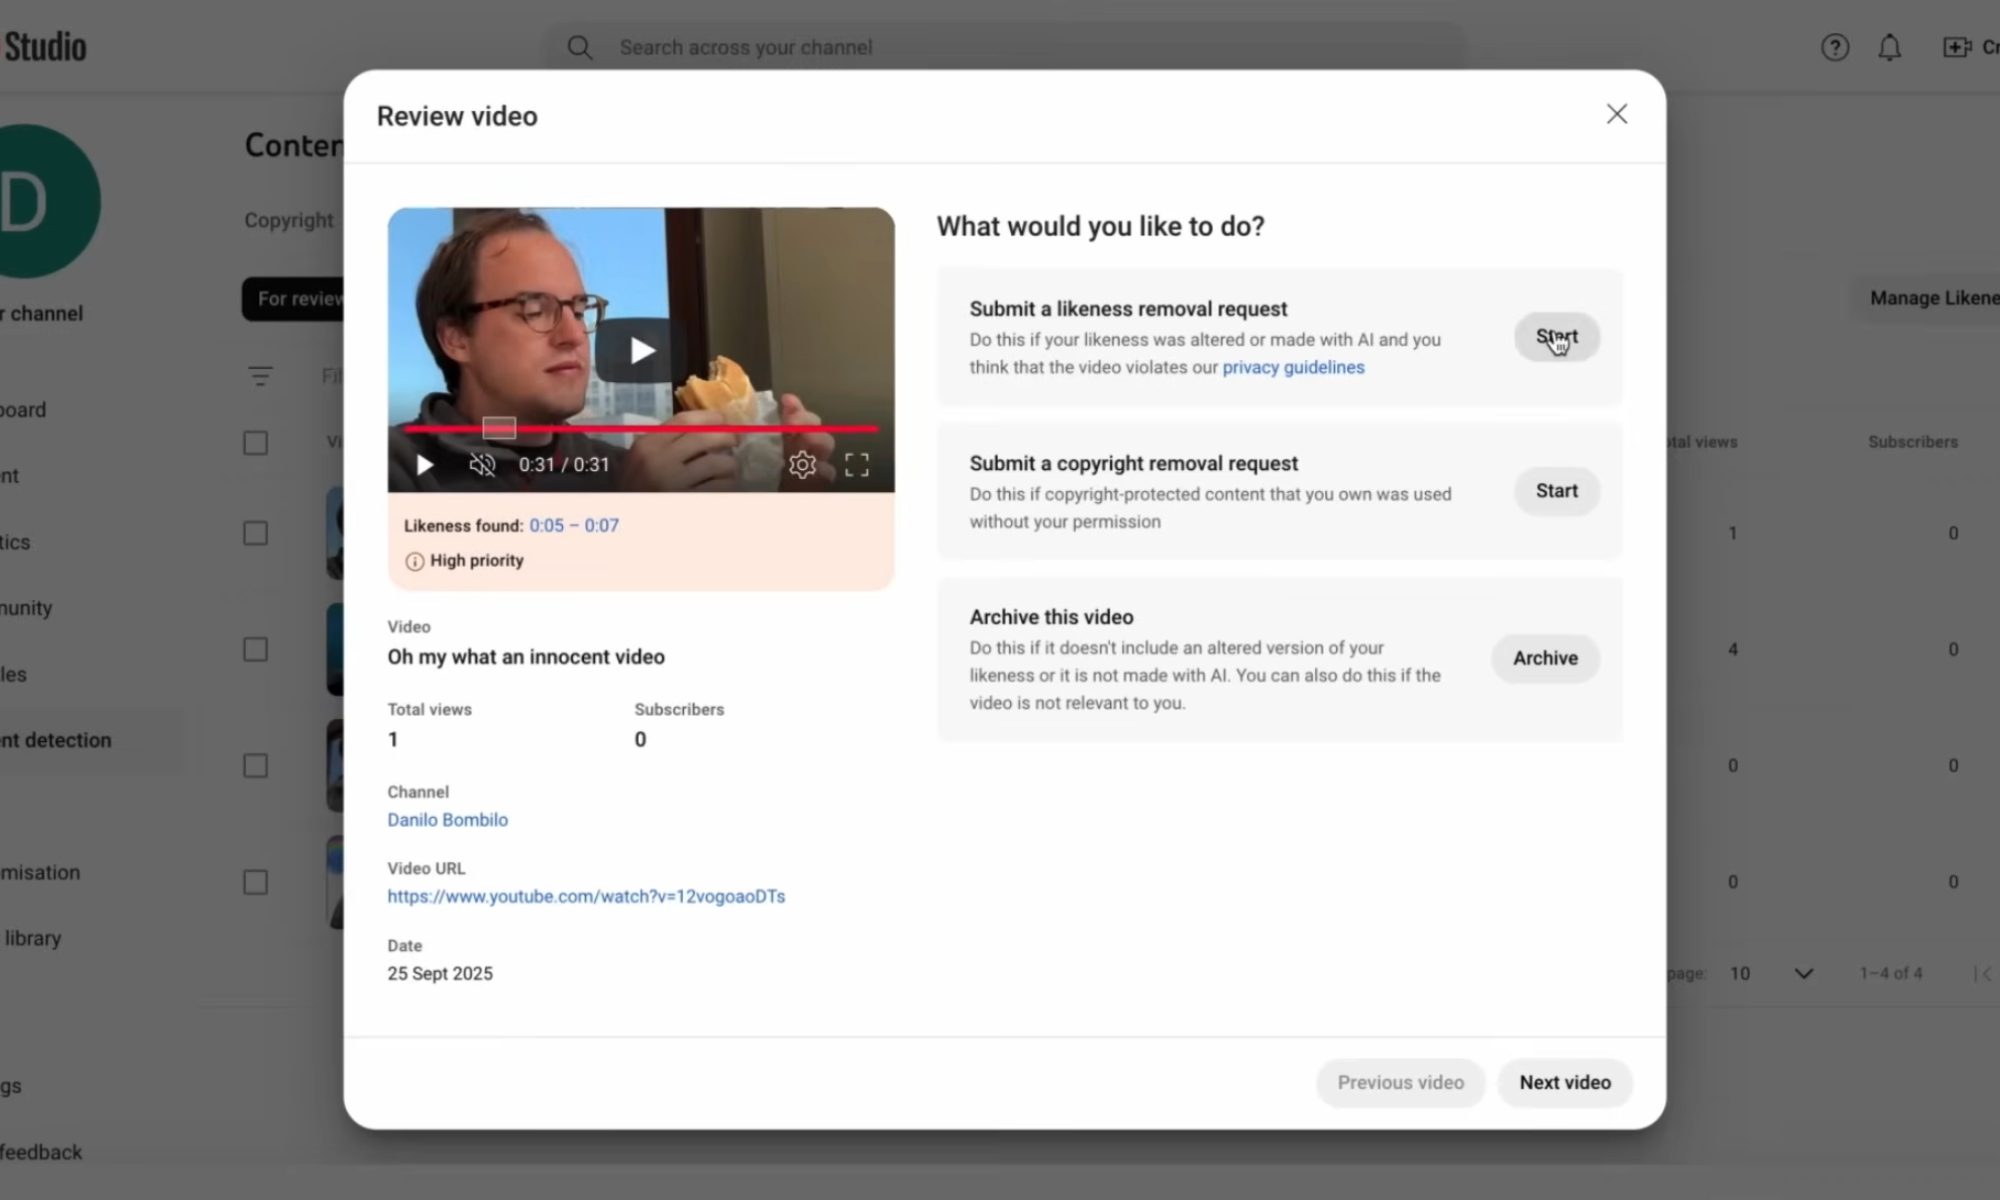Unmute the video preview speaker icon
Screen dimensions: 2000x1200
tap(482, 465)
